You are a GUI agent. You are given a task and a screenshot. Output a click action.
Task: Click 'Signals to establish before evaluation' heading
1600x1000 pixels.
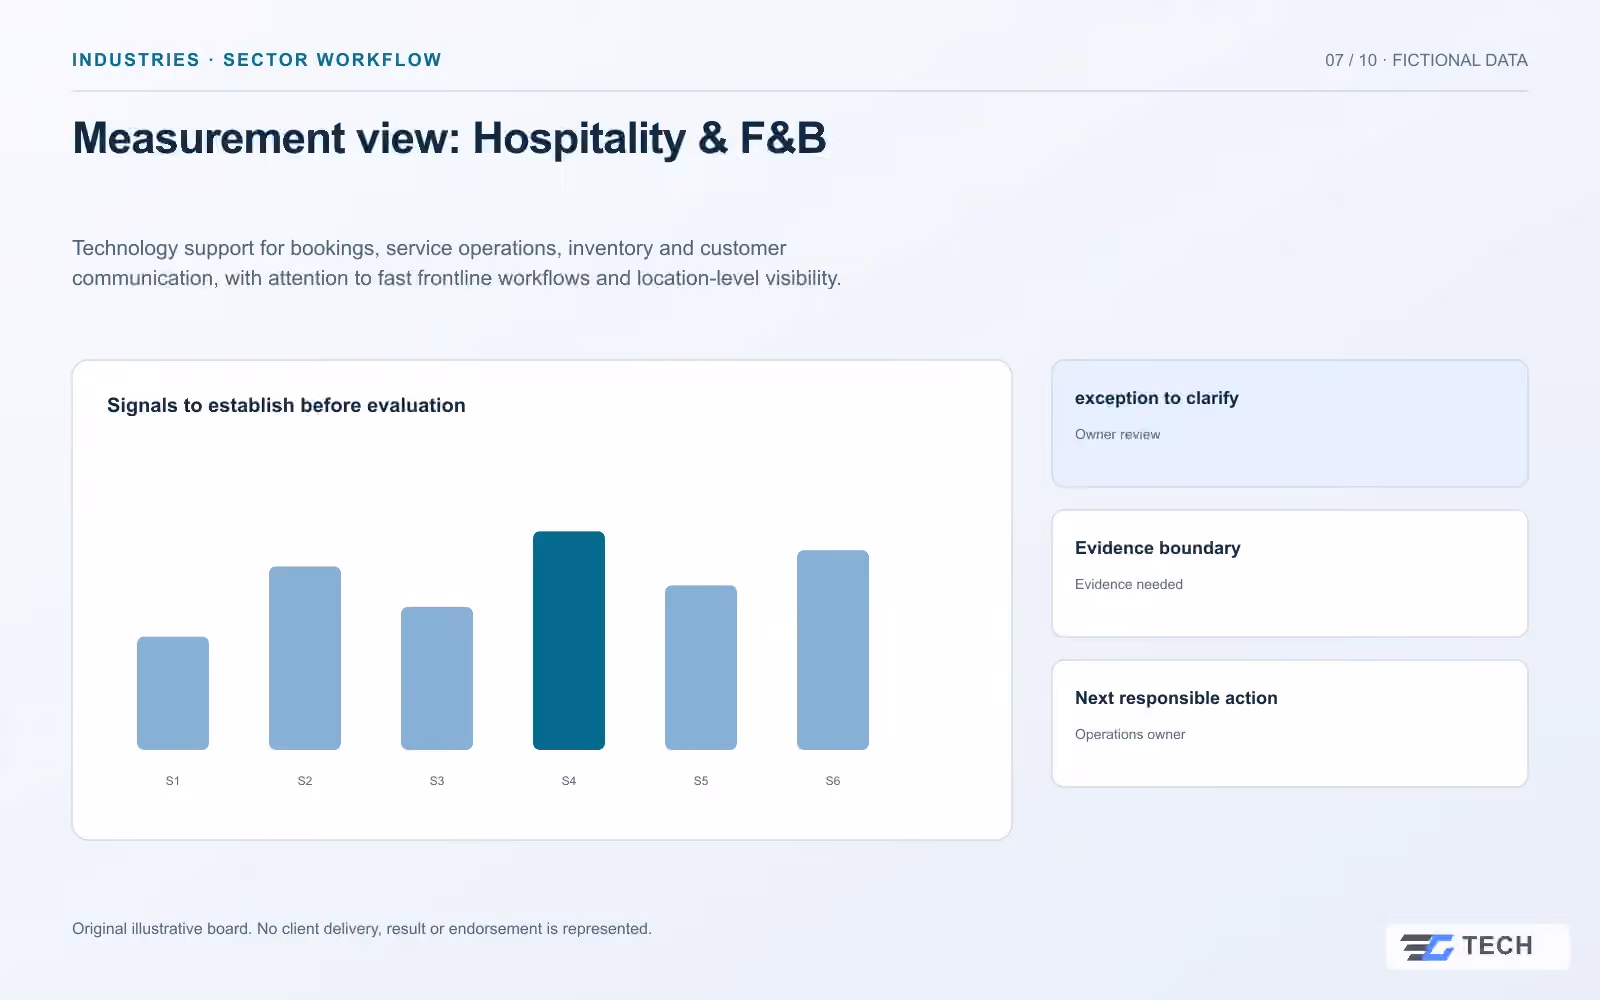[x=286, y=405]
